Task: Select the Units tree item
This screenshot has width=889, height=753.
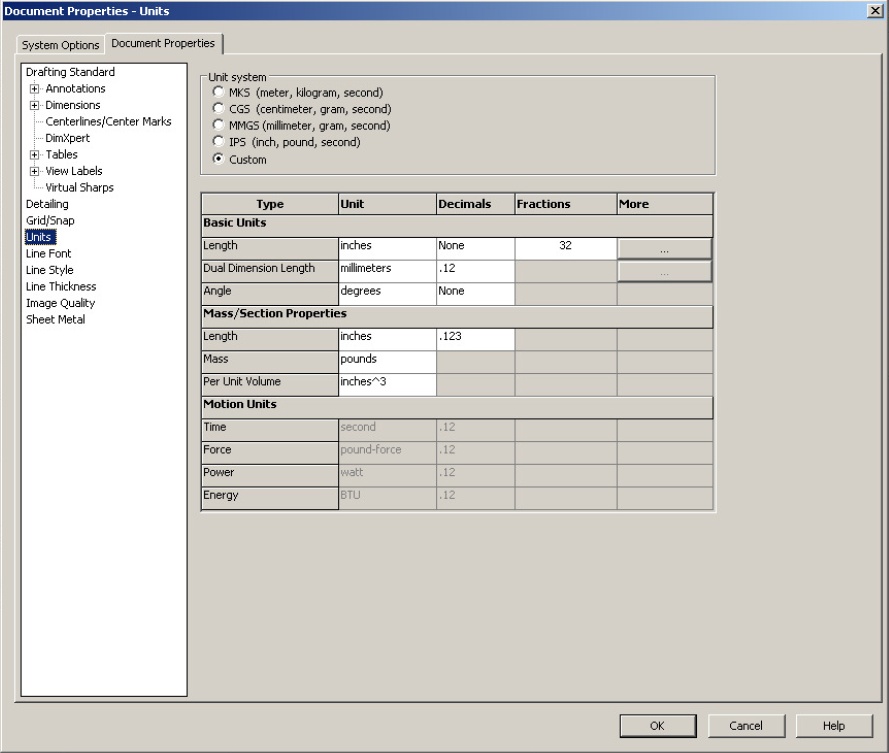Action: (40, 237)
